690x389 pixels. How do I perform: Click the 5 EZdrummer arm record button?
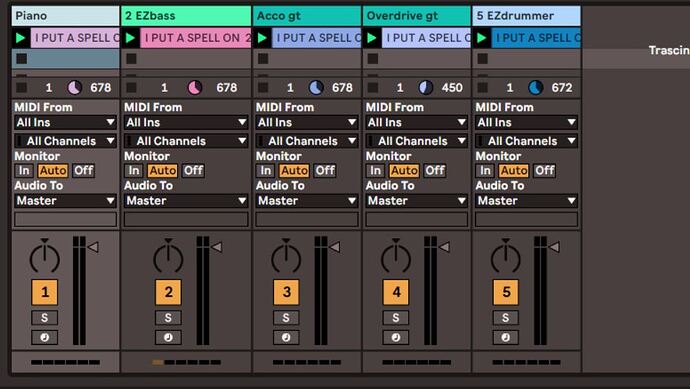tap(506, 338)
